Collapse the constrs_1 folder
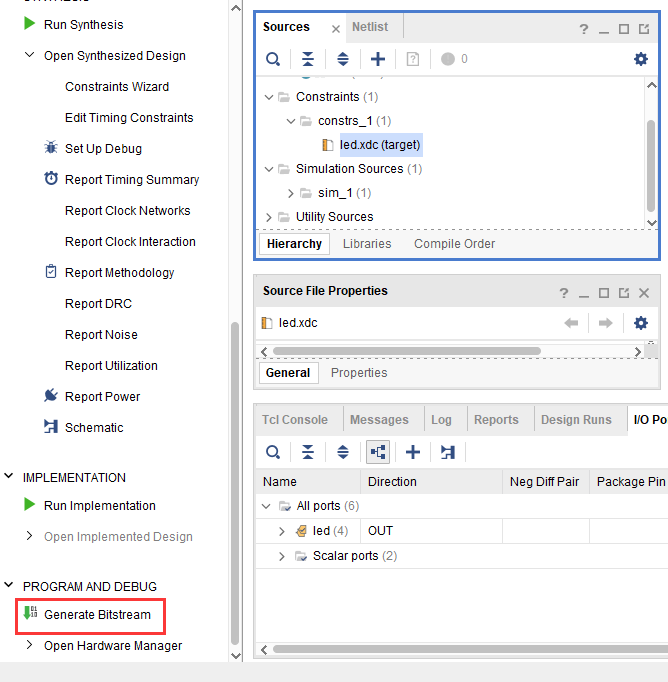 tap(291, 121)
